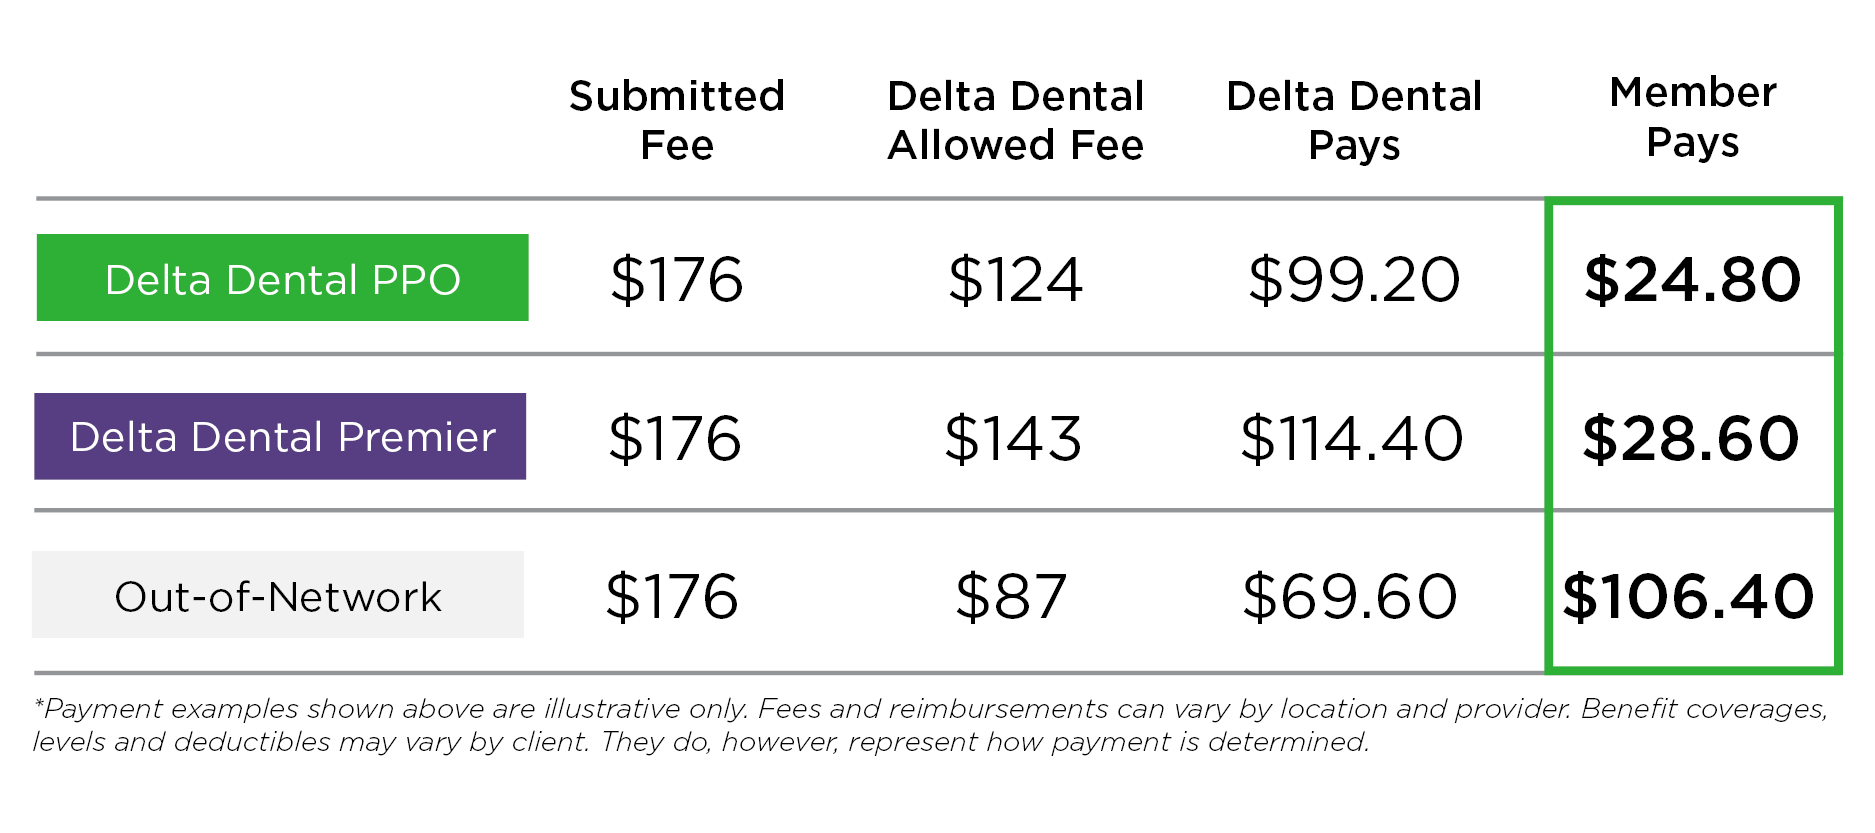Click the Member Pays column header
1875x833 pixels.
(x=1692, y=117)
